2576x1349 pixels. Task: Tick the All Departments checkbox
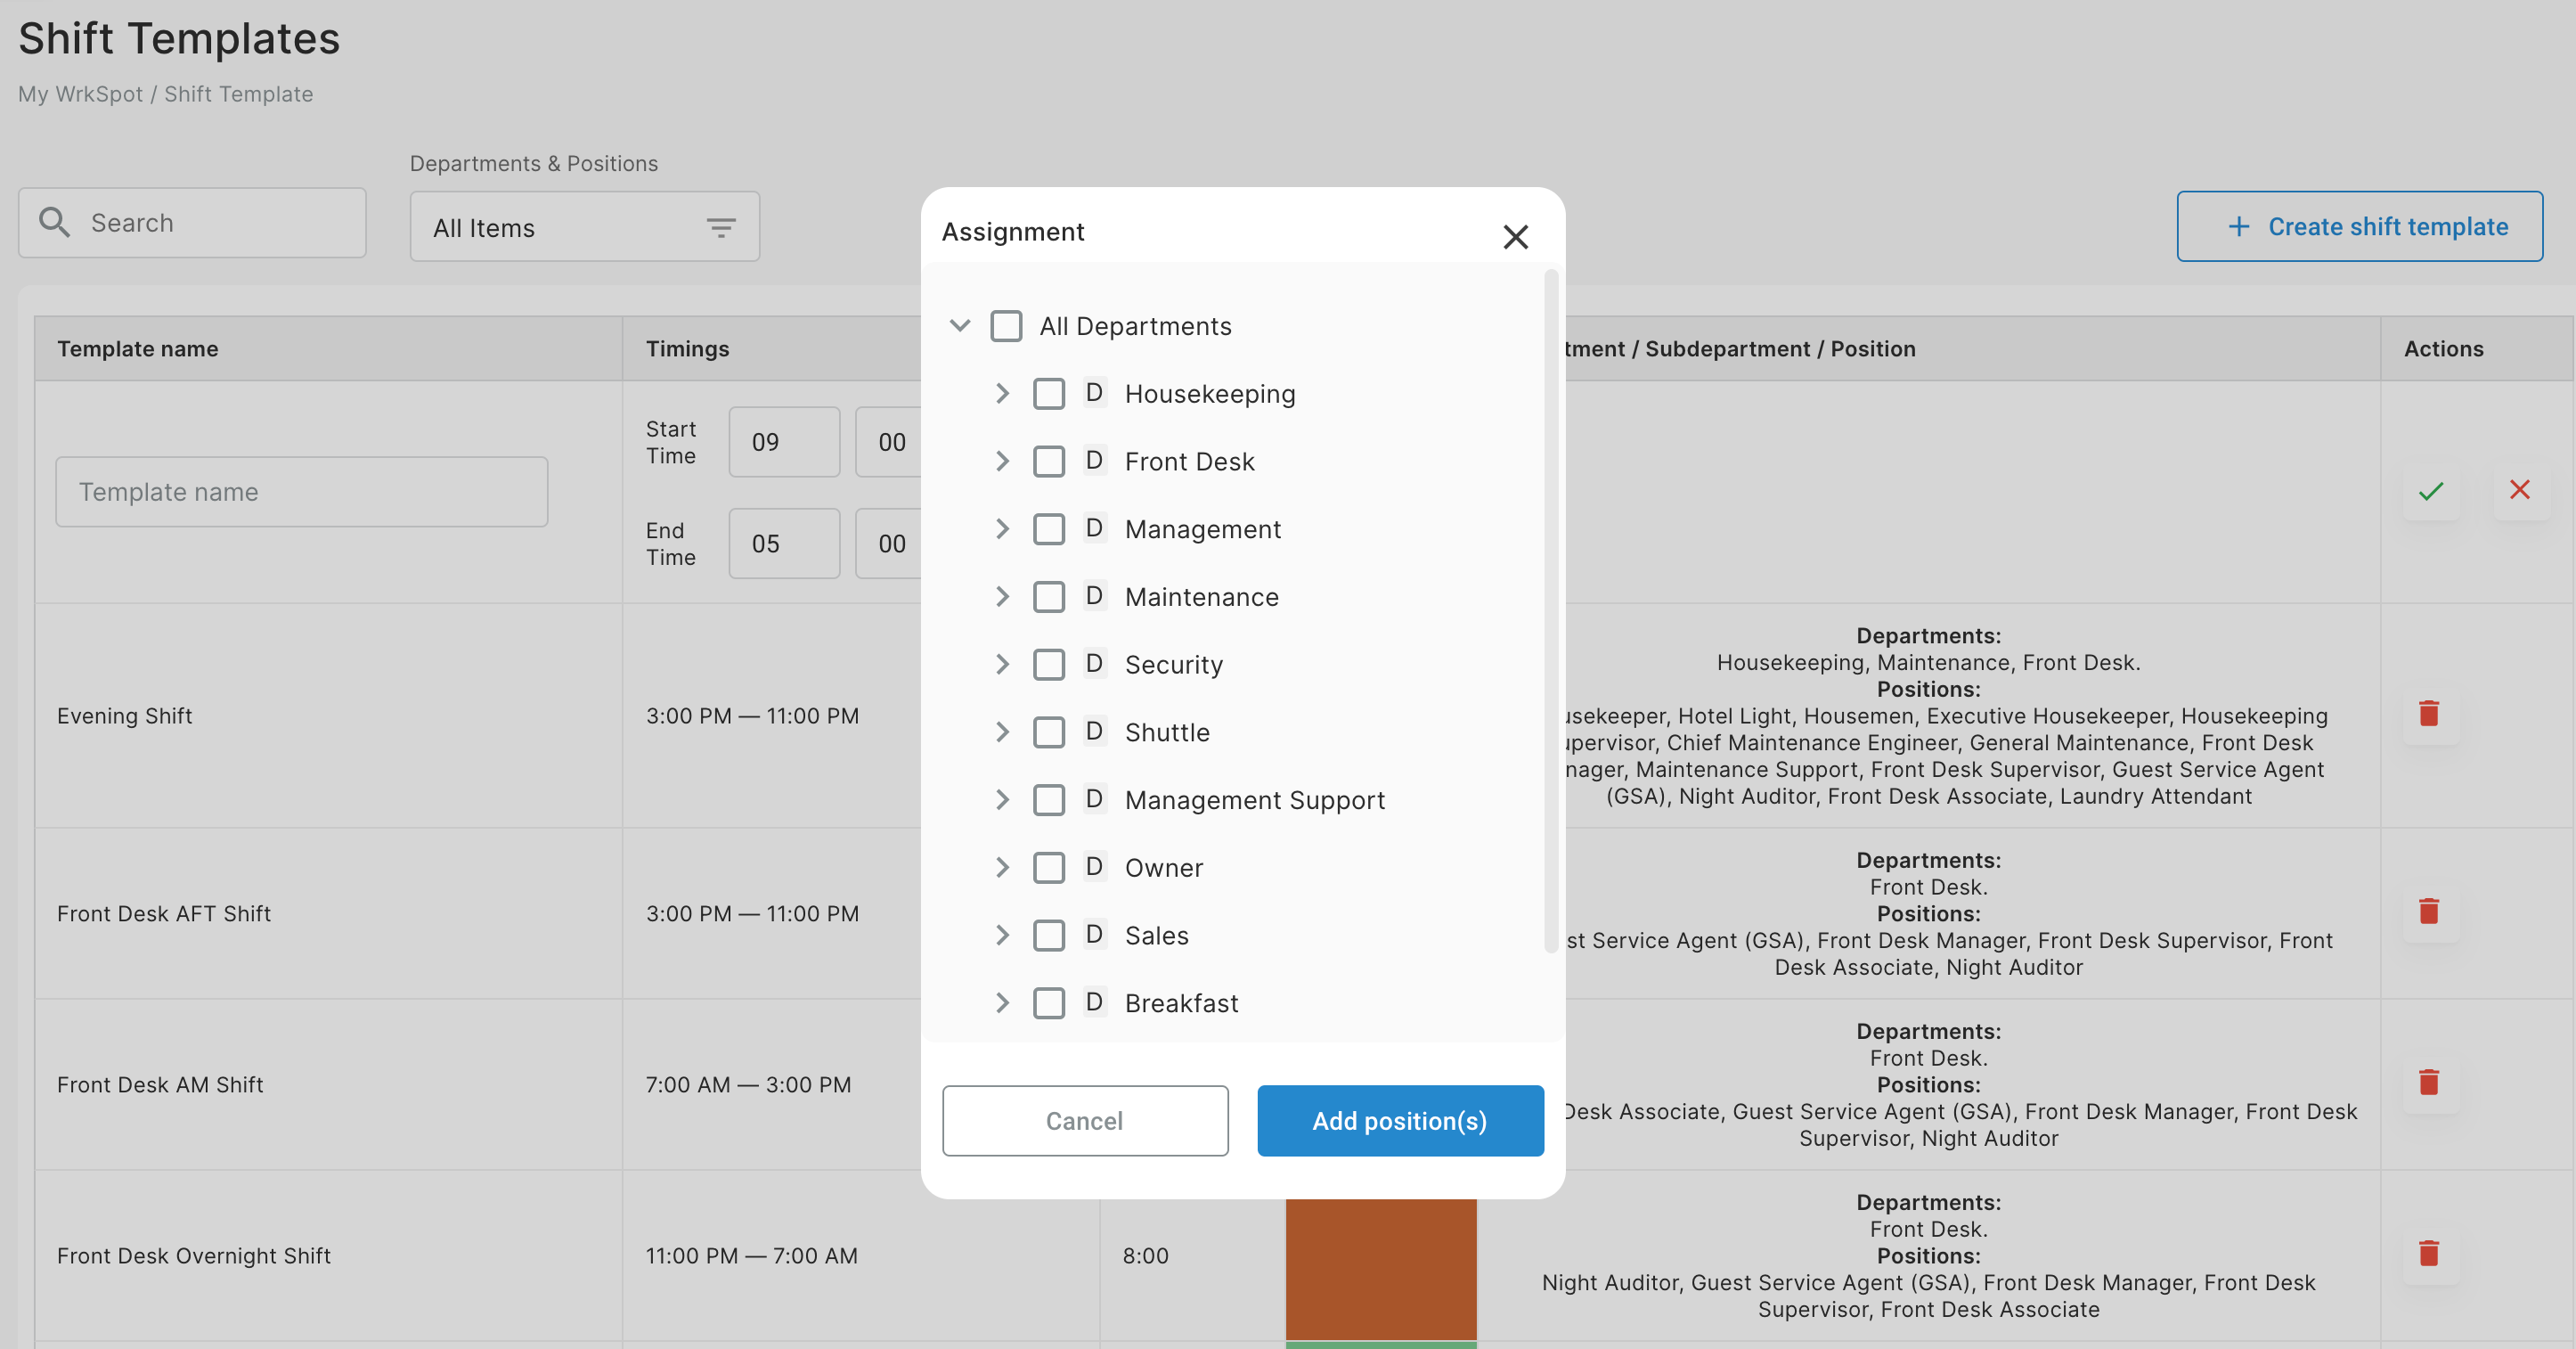click(1006, 326)
